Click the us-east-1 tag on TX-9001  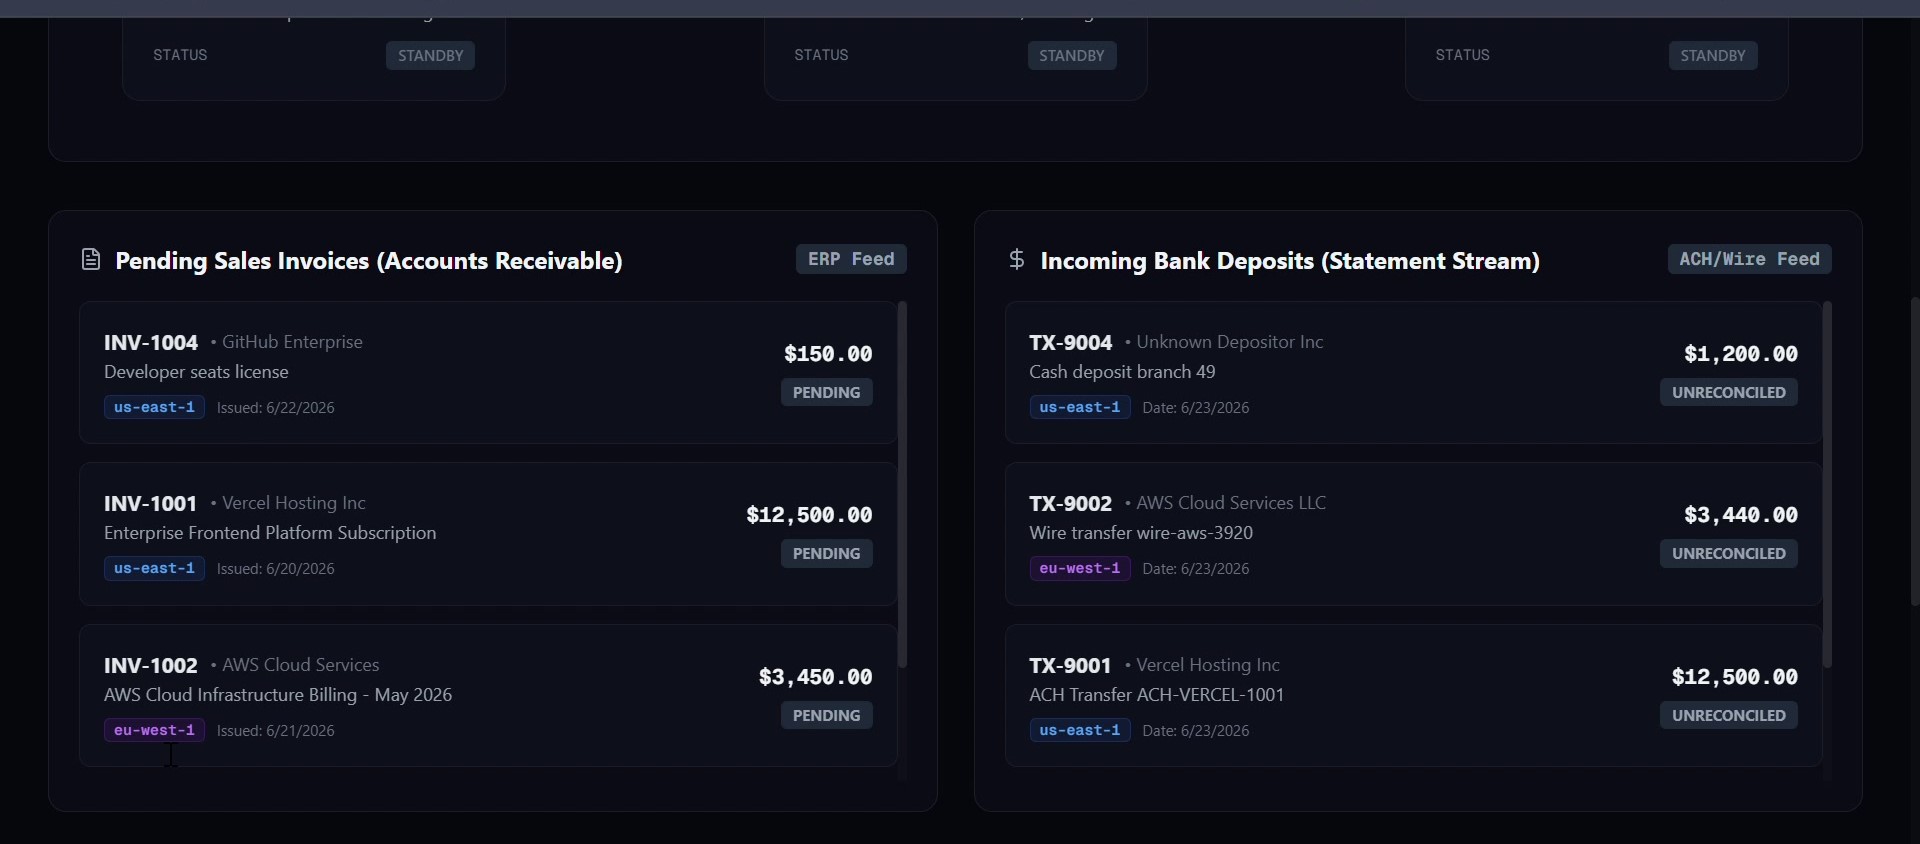(x=1080, y=731)
